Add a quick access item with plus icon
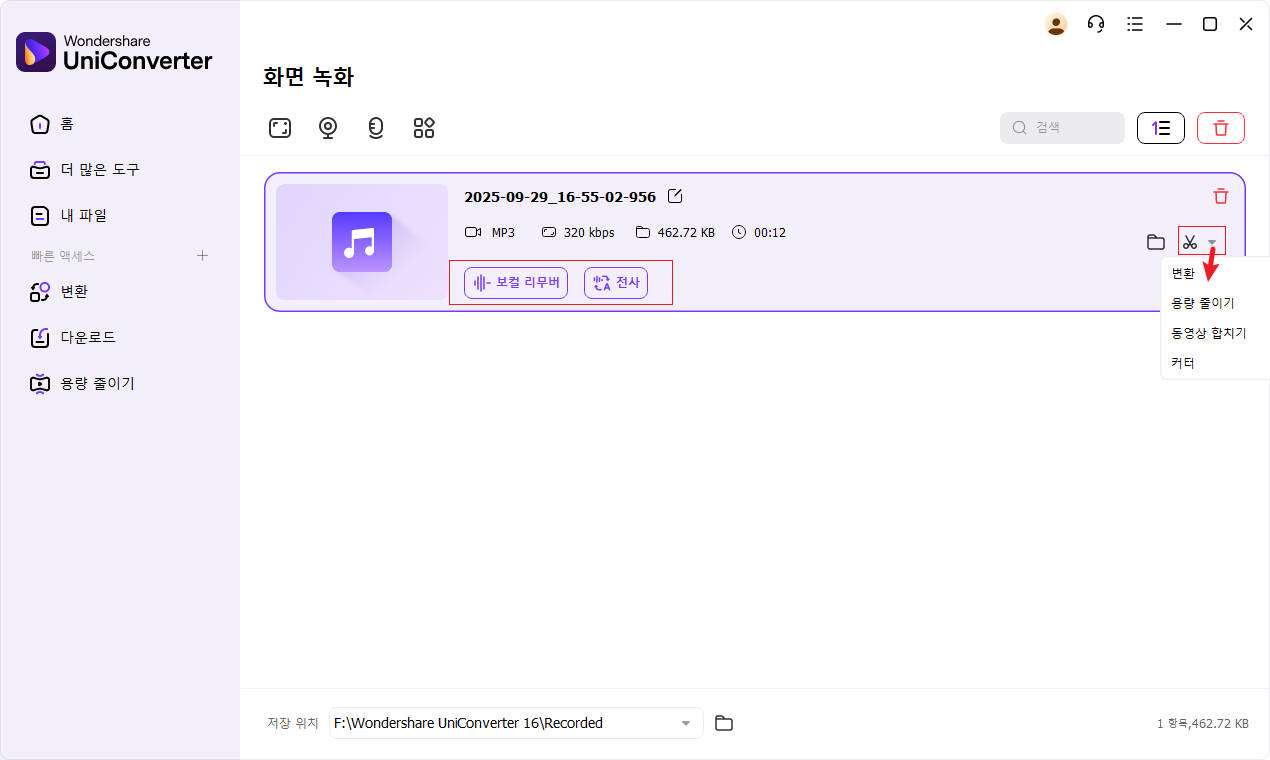The image size is (1270, 760). click(x=202, y=256)
